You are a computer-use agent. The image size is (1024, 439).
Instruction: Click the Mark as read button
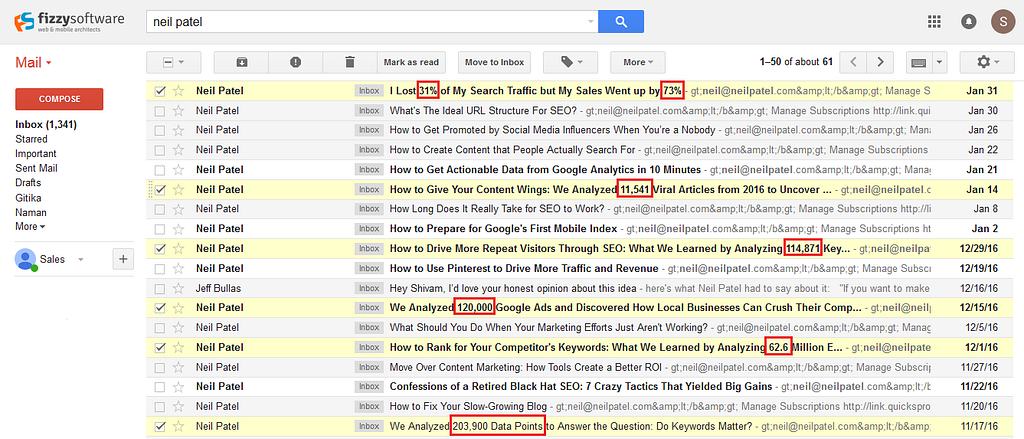pos(411,62)
